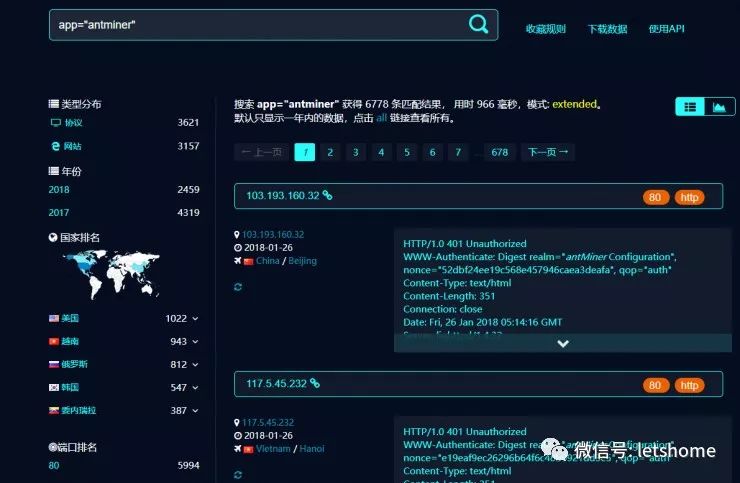Click the location pin icon for 103.193.160.32

tap(236, 235)
